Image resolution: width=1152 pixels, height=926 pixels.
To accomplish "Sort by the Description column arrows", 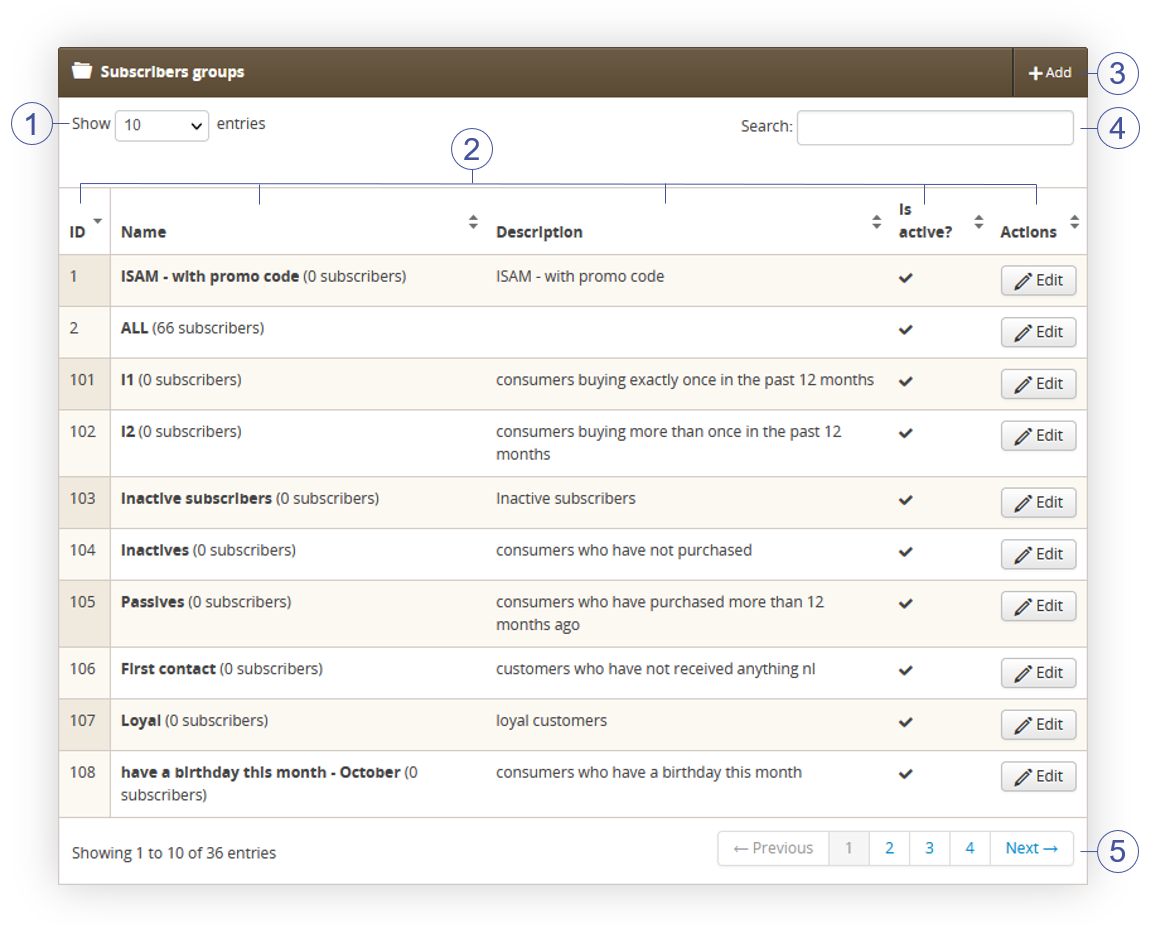I will coord(876,222).
